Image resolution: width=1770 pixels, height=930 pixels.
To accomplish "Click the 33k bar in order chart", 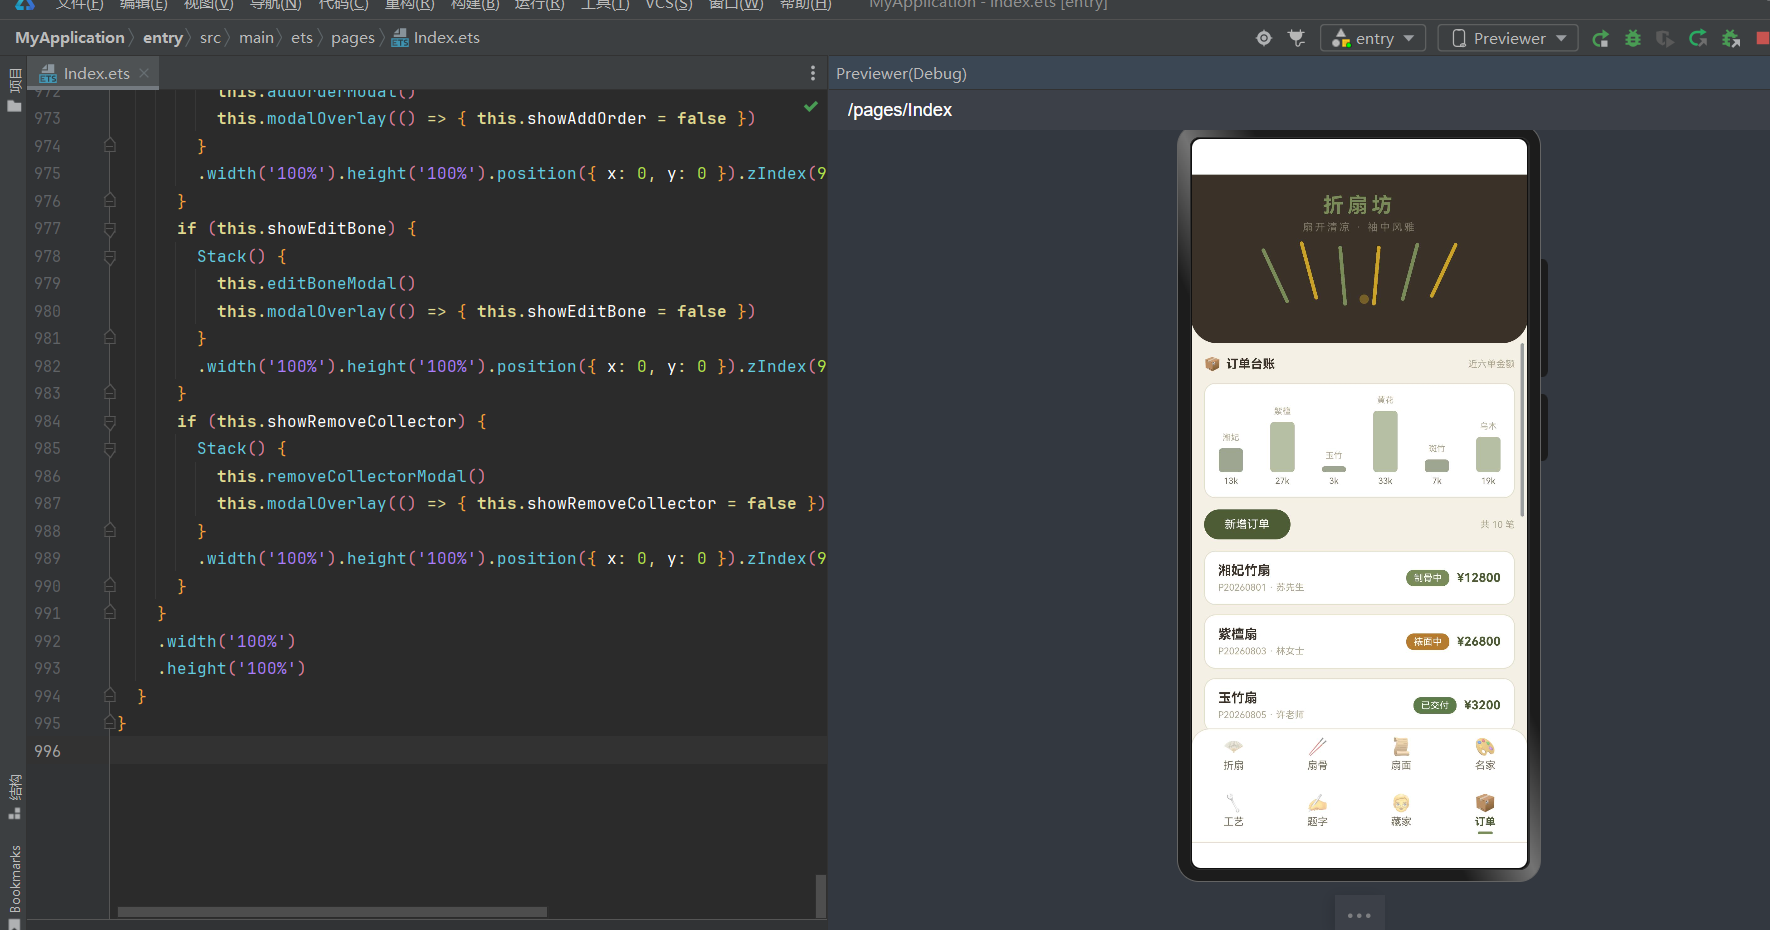I will click(1385, 441).
